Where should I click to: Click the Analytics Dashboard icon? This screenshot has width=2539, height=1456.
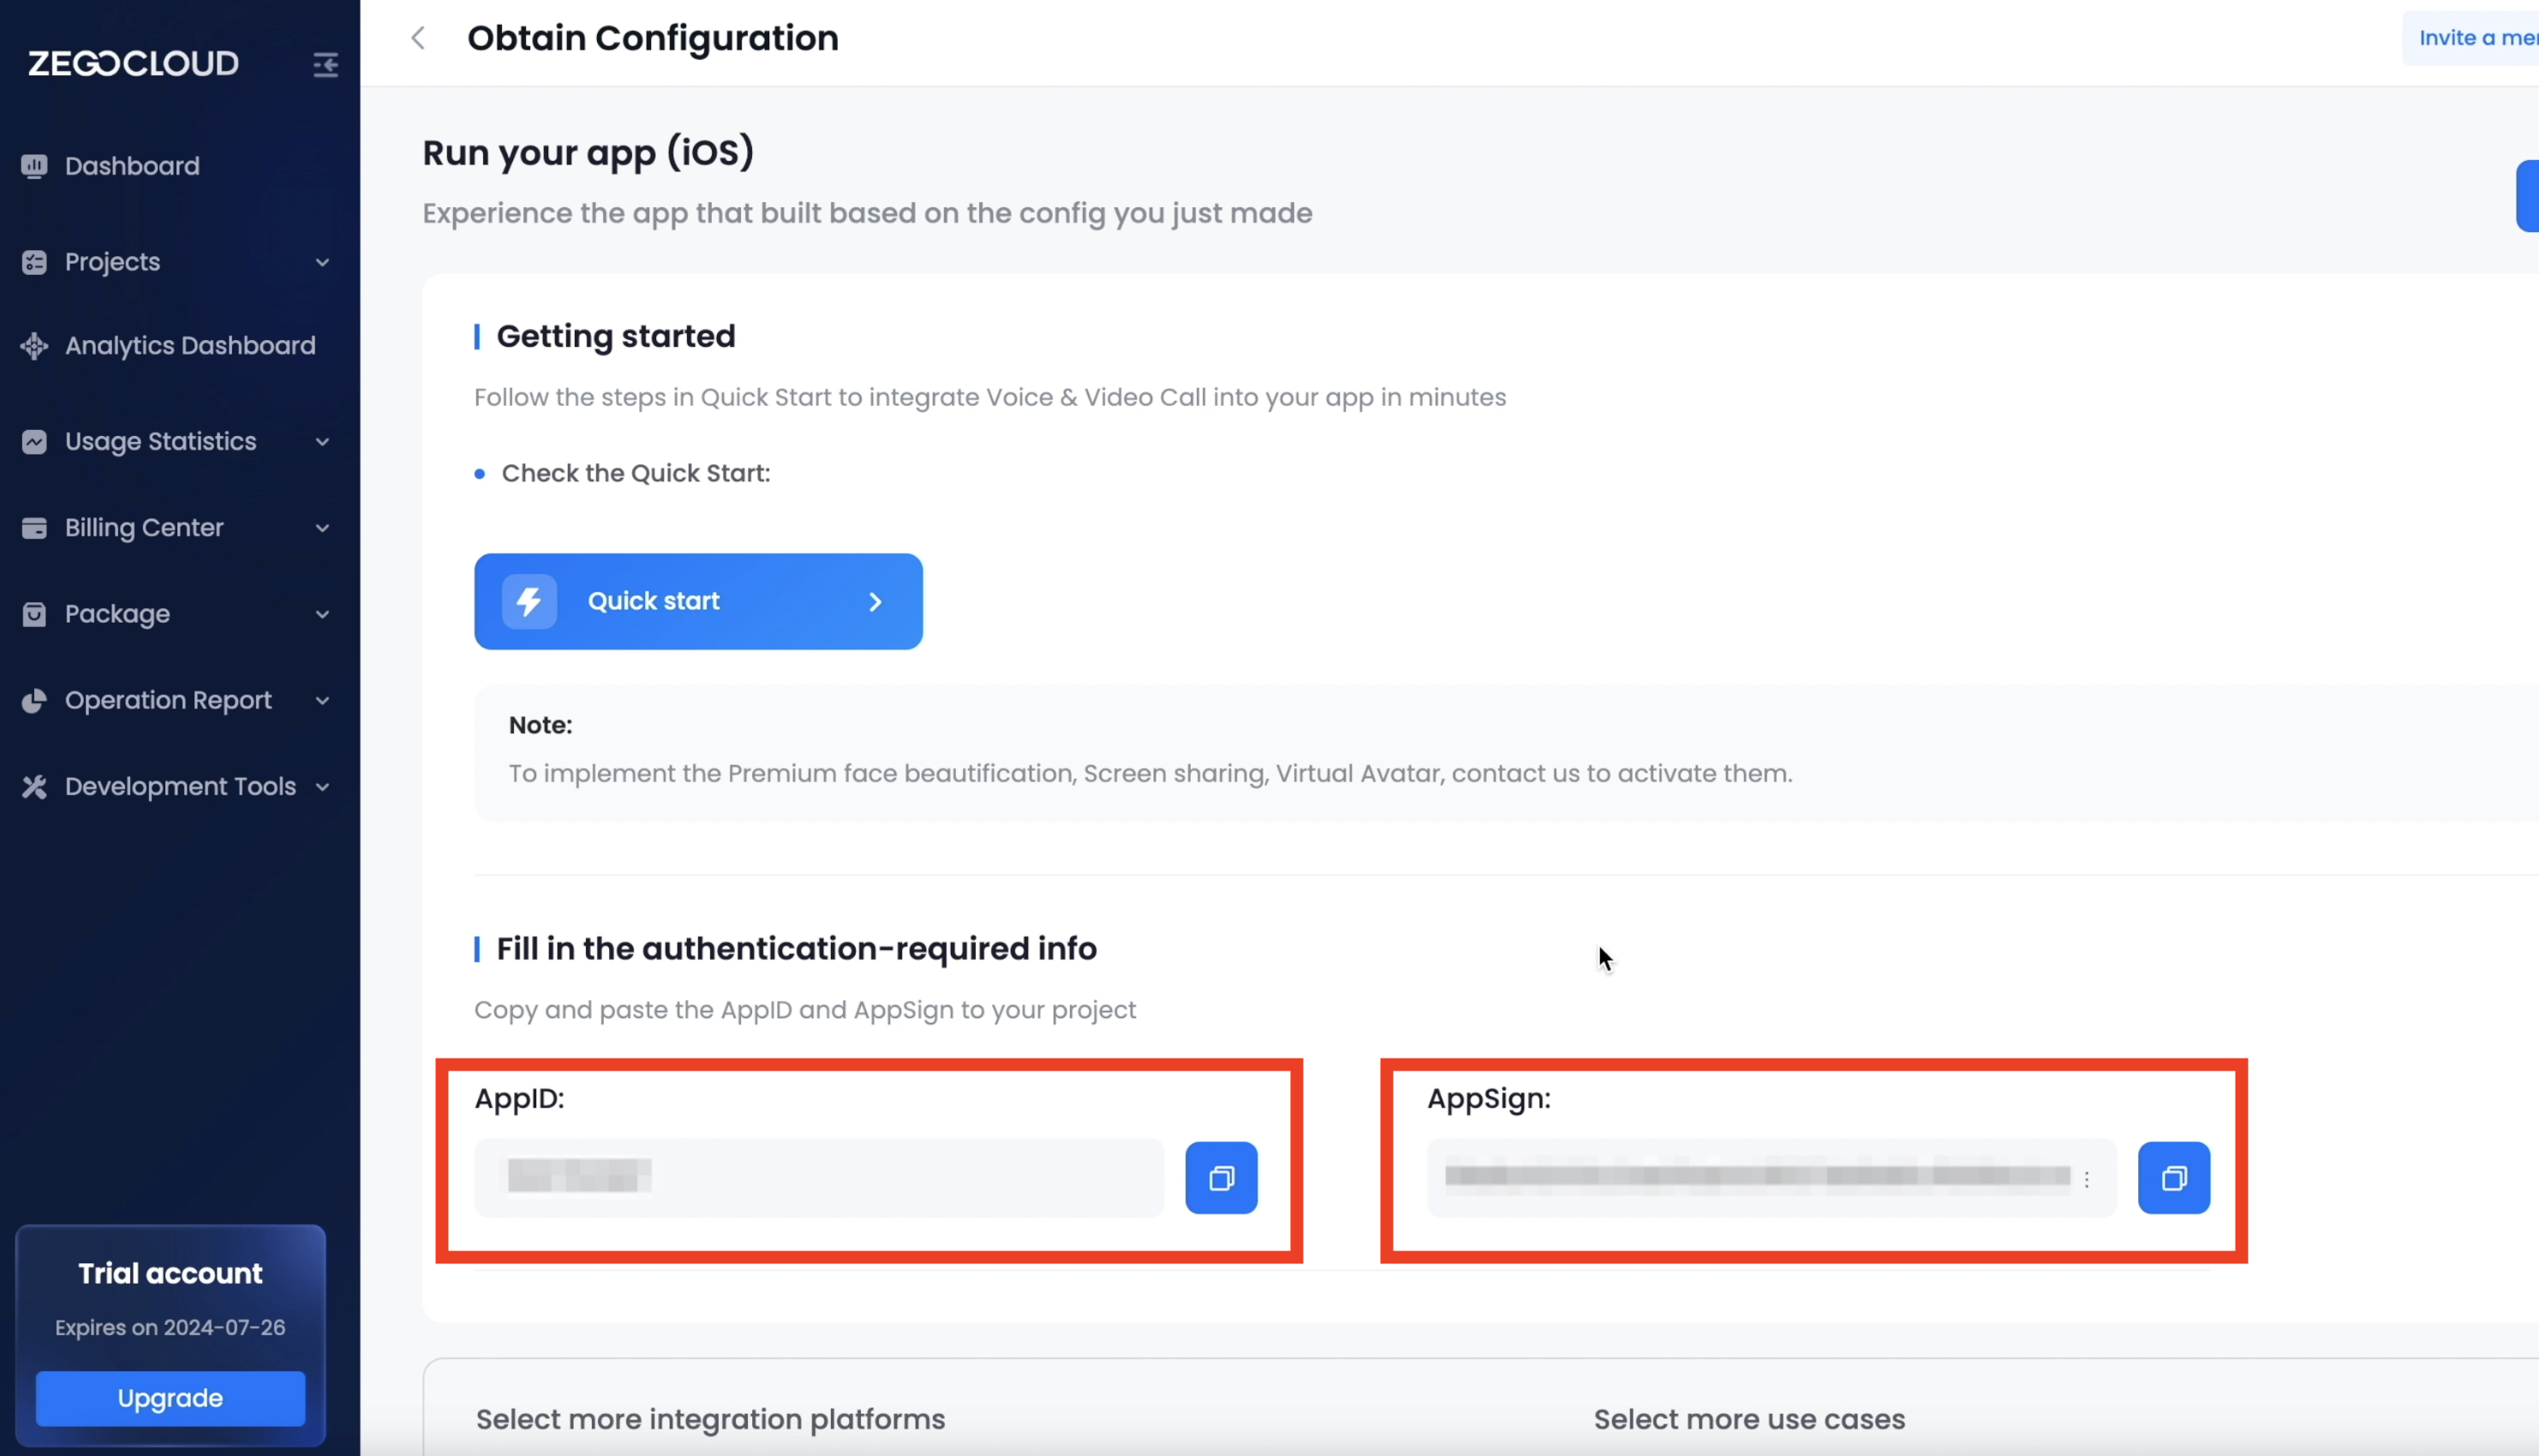pyautogui.click(x=34, y=346)
